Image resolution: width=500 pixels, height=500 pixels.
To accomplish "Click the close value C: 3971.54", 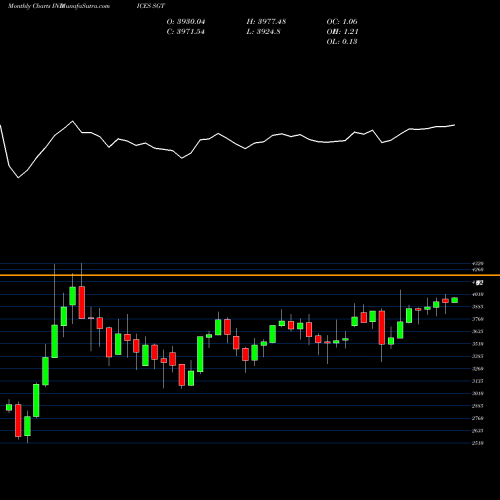I will coord(185,32).
